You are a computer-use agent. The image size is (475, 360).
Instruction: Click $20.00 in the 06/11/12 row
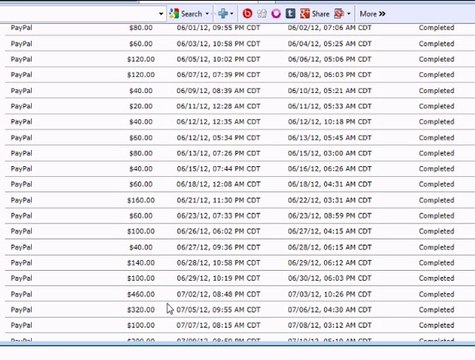141,106
